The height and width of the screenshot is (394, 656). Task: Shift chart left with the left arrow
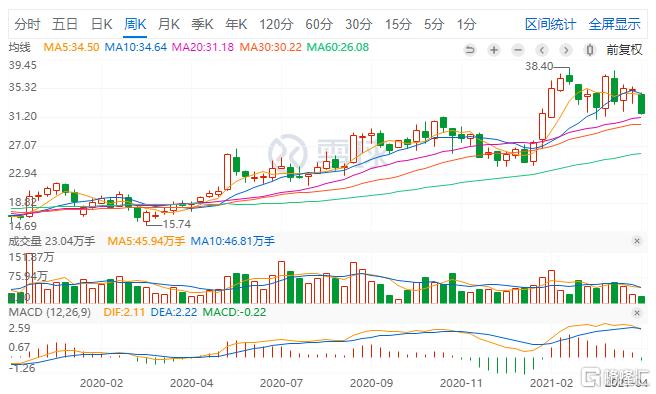coord(542,50)
